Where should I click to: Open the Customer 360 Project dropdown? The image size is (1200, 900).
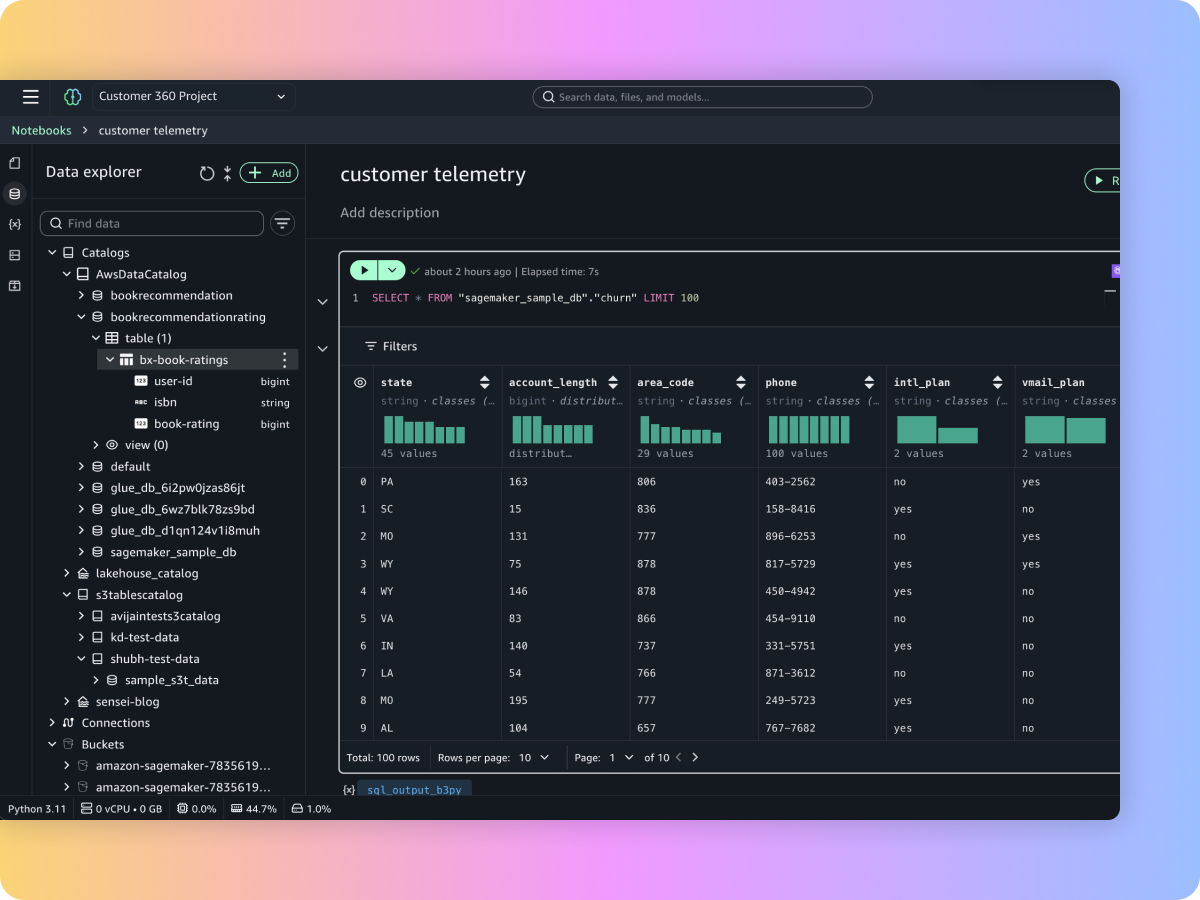[x=192, y=97]
